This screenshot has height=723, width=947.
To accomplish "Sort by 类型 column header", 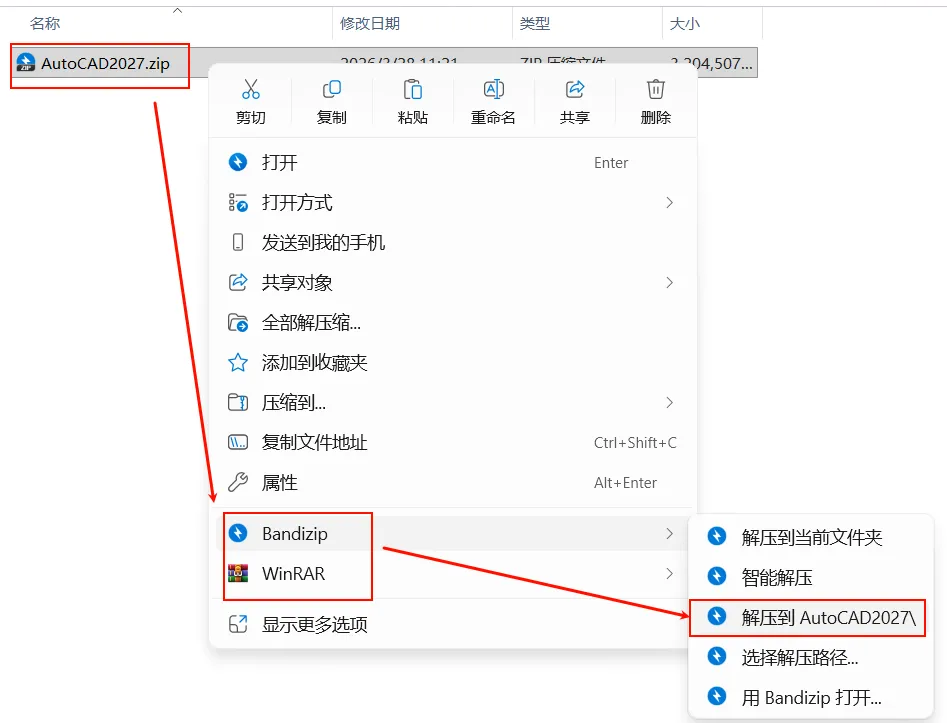I will (x=534, y=24).
